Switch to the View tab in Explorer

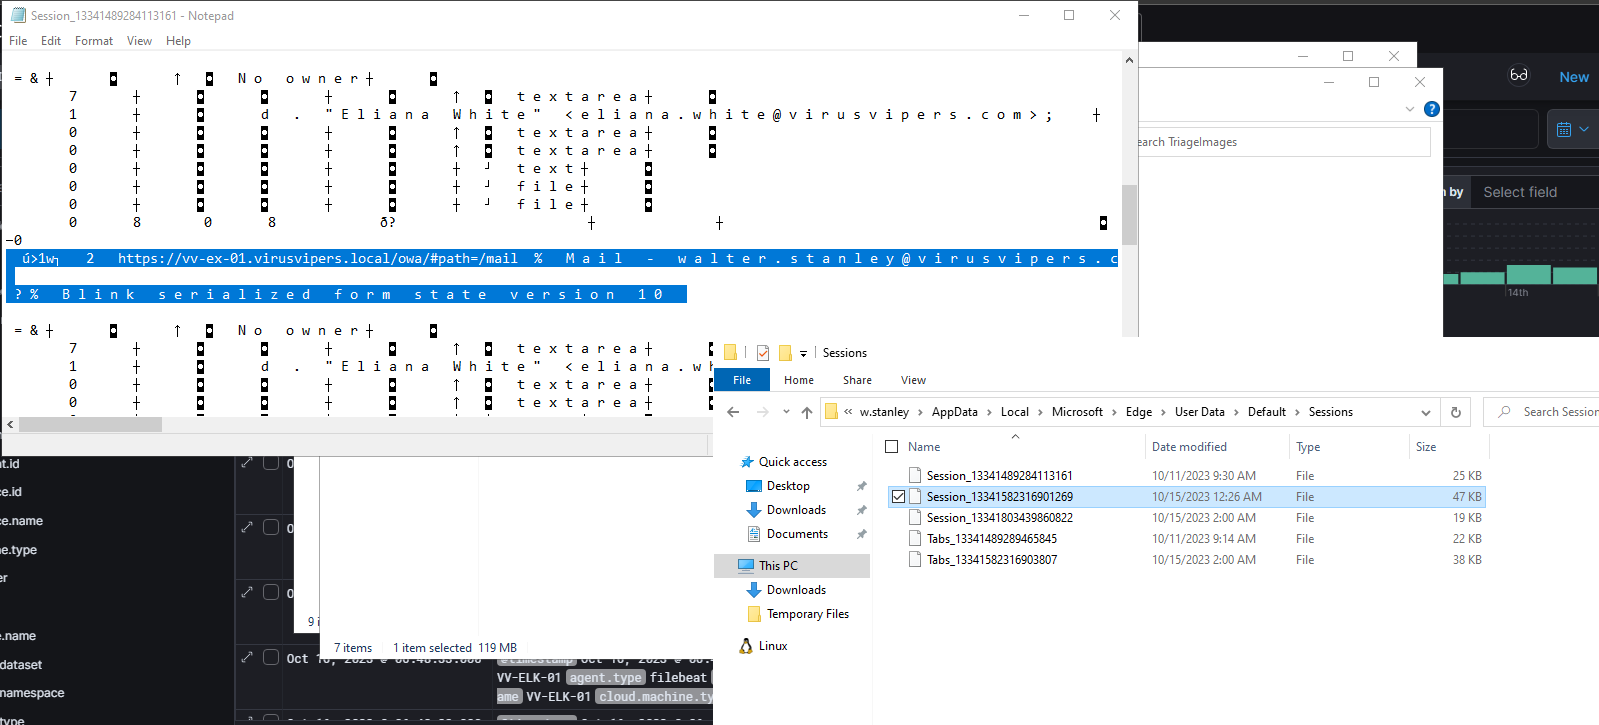(x=912, y=380)
